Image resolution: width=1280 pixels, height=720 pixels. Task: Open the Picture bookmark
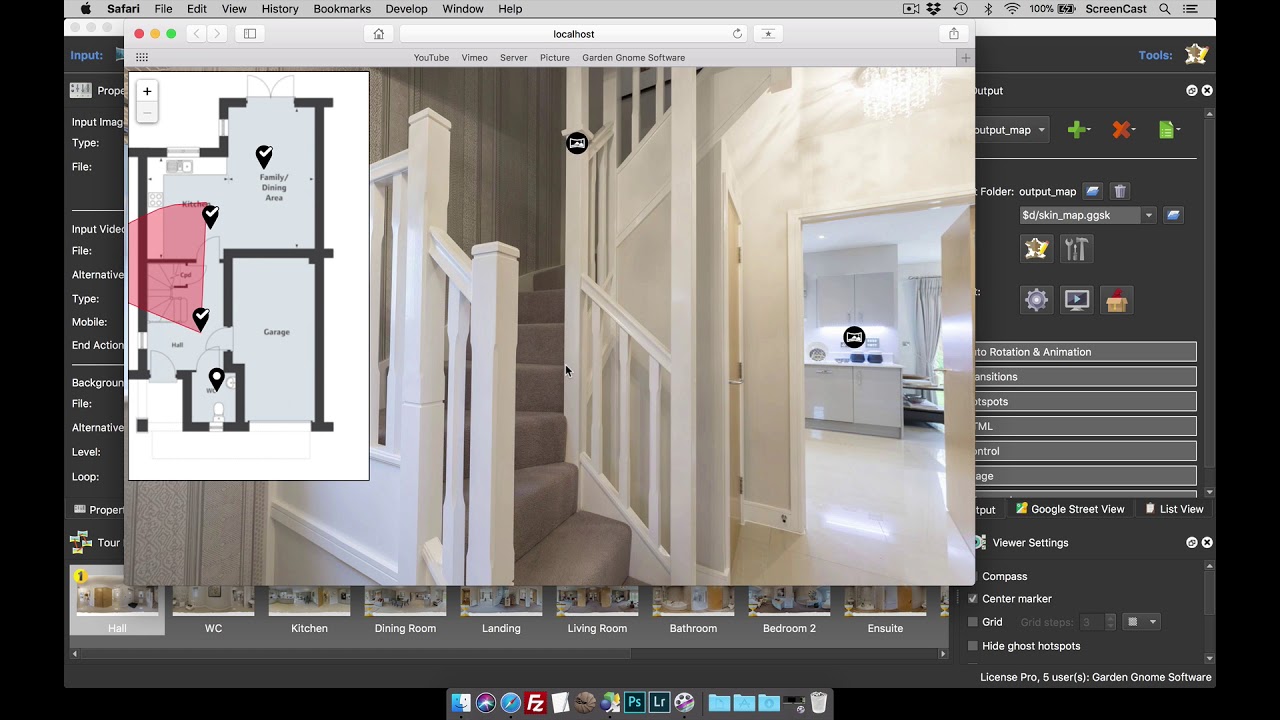tap(555, 58)
